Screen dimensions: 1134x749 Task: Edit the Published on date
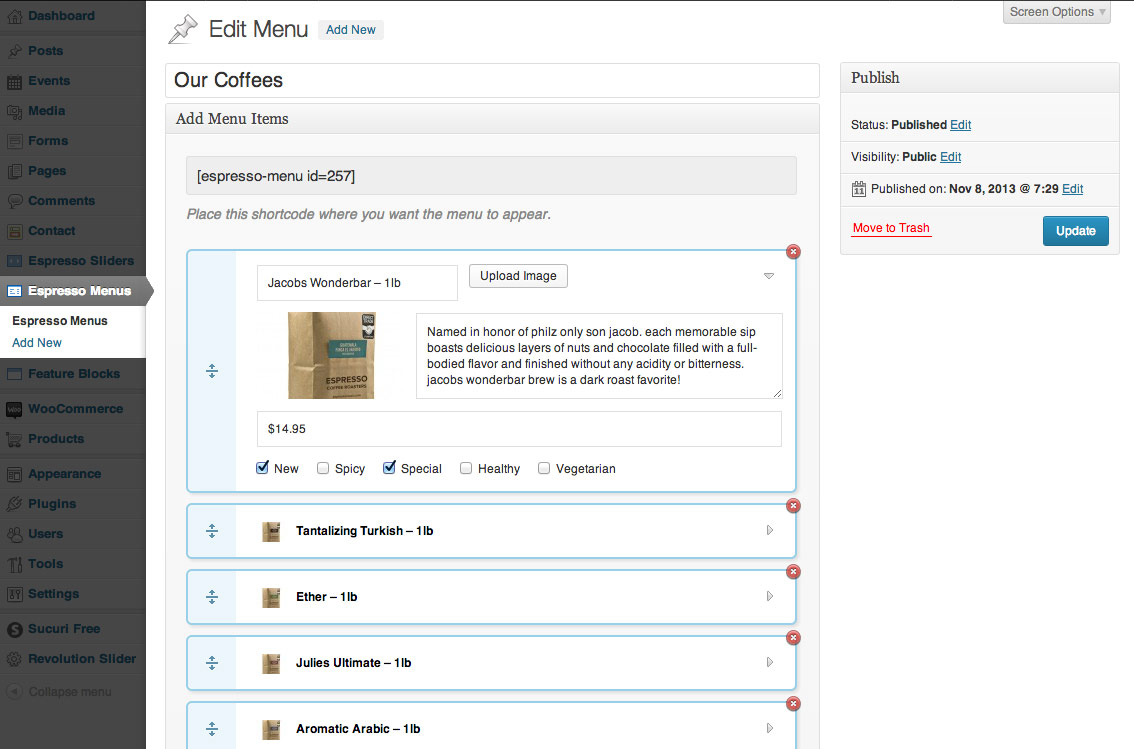1073,189
